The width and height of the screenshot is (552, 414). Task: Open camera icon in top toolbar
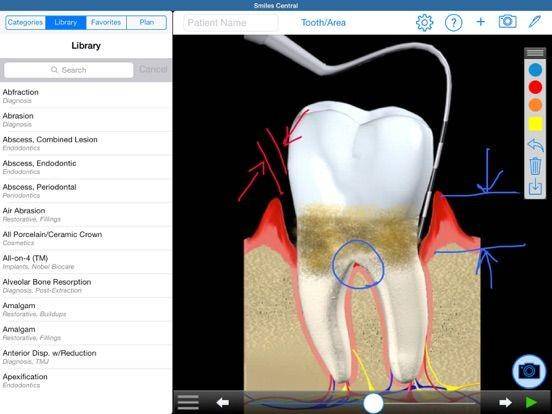point(507,22)
